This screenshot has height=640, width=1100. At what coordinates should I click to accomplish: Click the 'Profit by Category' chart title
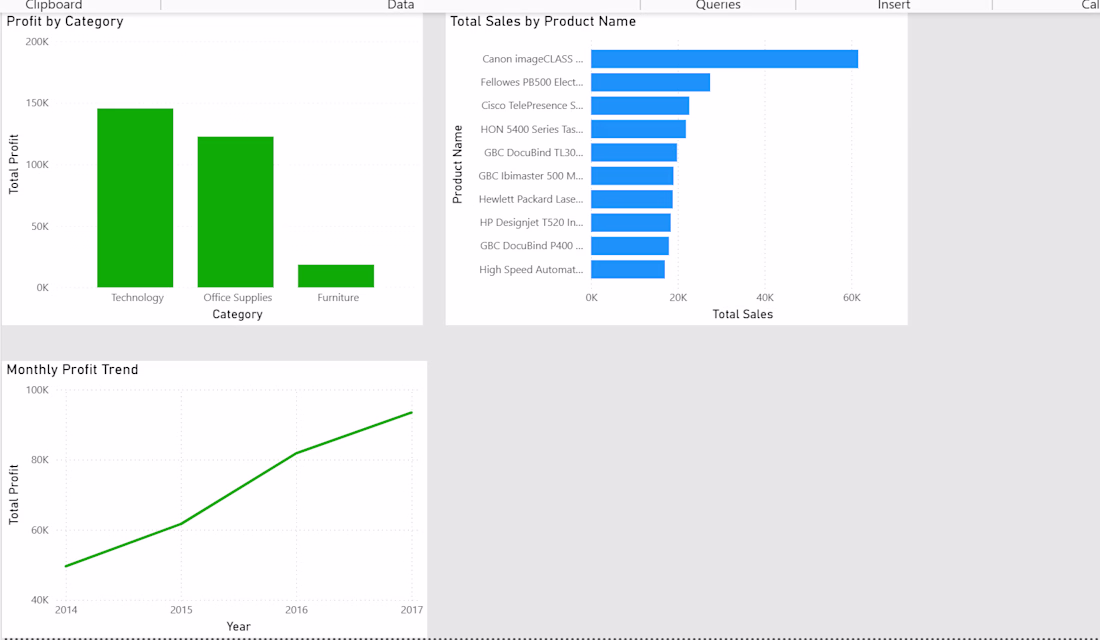[x=65, y=22]
